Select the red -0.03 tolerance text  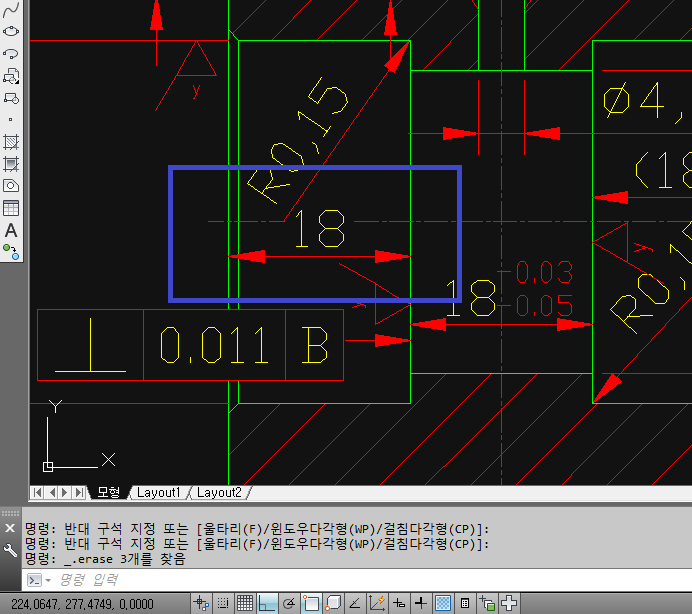click(x=536, y=272)
